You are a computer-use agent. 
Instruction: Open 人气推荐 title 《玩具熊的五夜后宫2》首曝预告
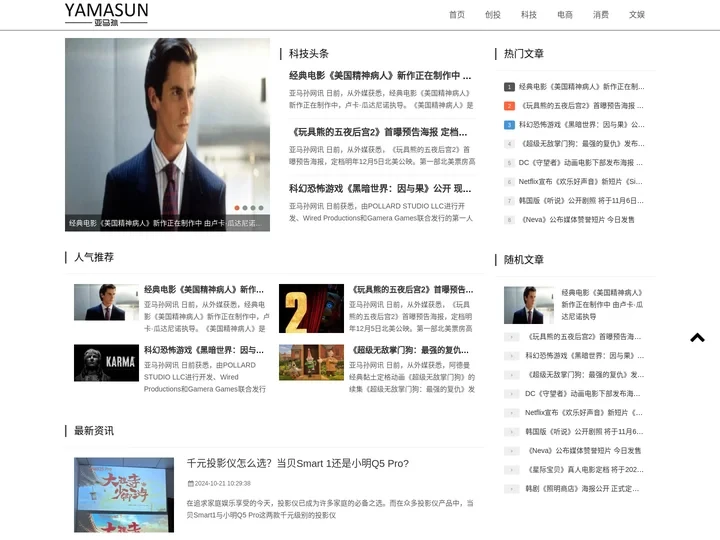(411, 290)
